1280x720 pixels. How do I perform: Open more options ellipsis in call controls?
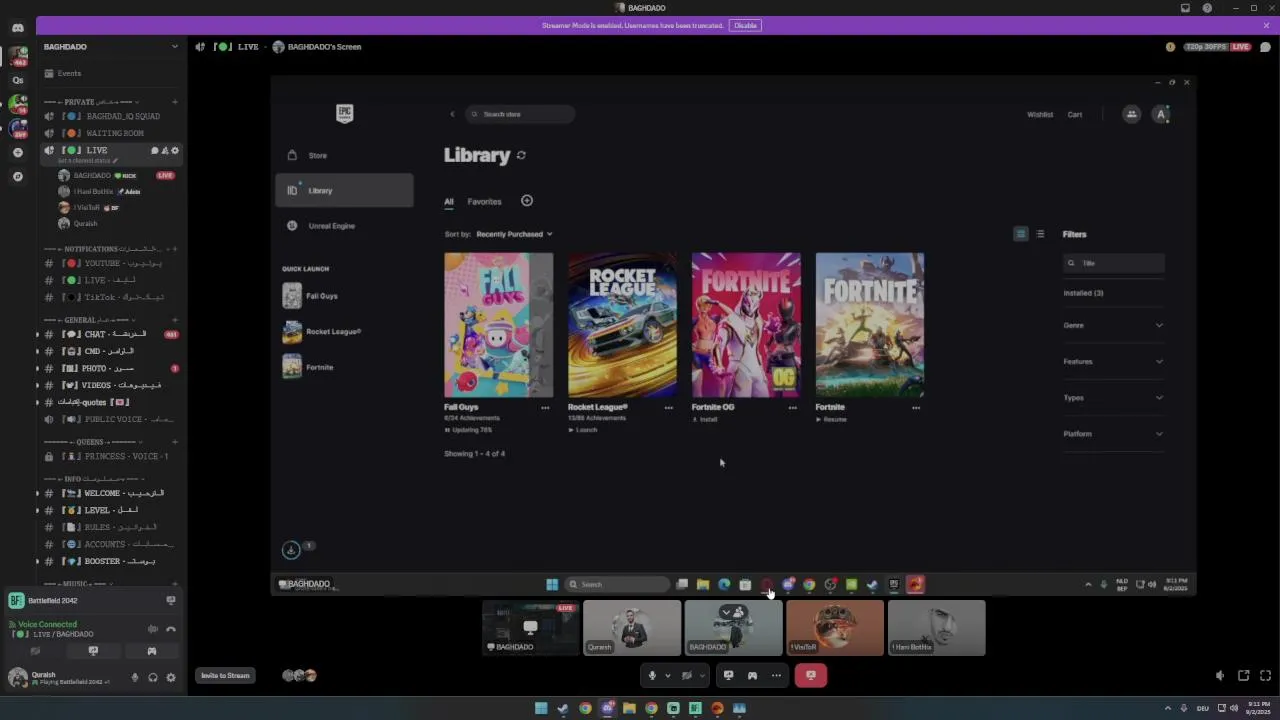click(776, 675)
